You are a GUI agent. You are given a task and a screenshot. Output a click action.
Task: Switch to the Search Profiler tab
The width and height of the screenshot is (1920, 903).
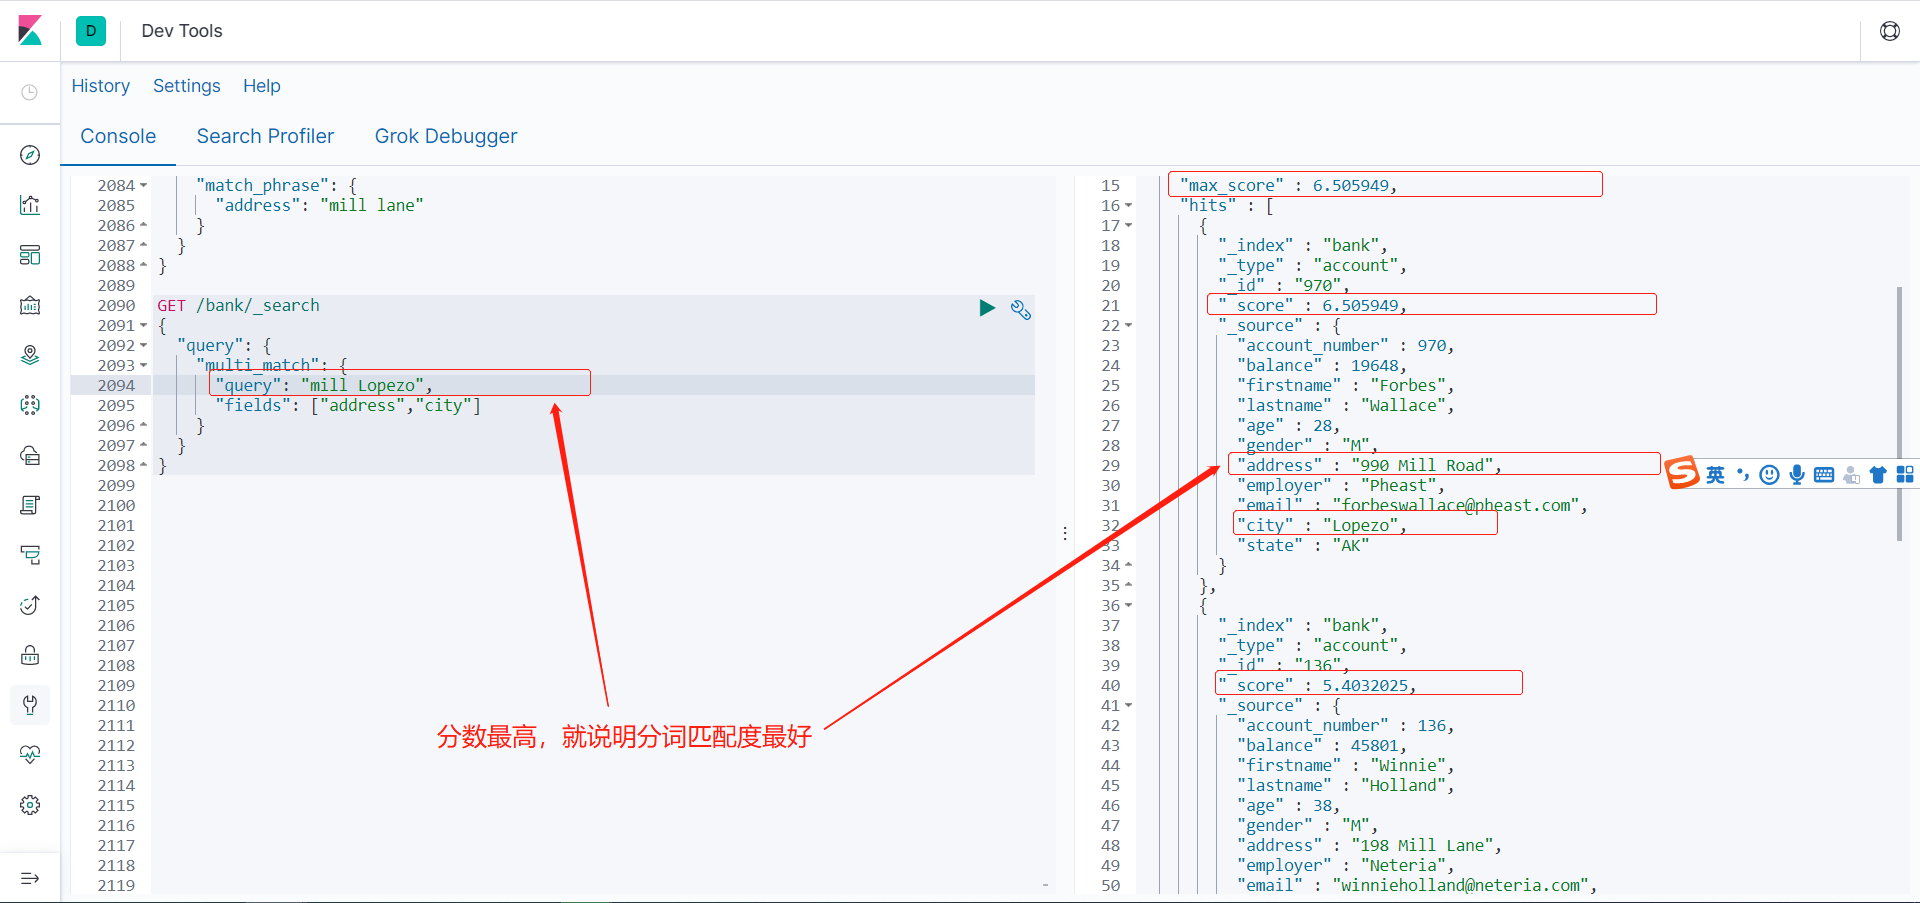[265, 136]
